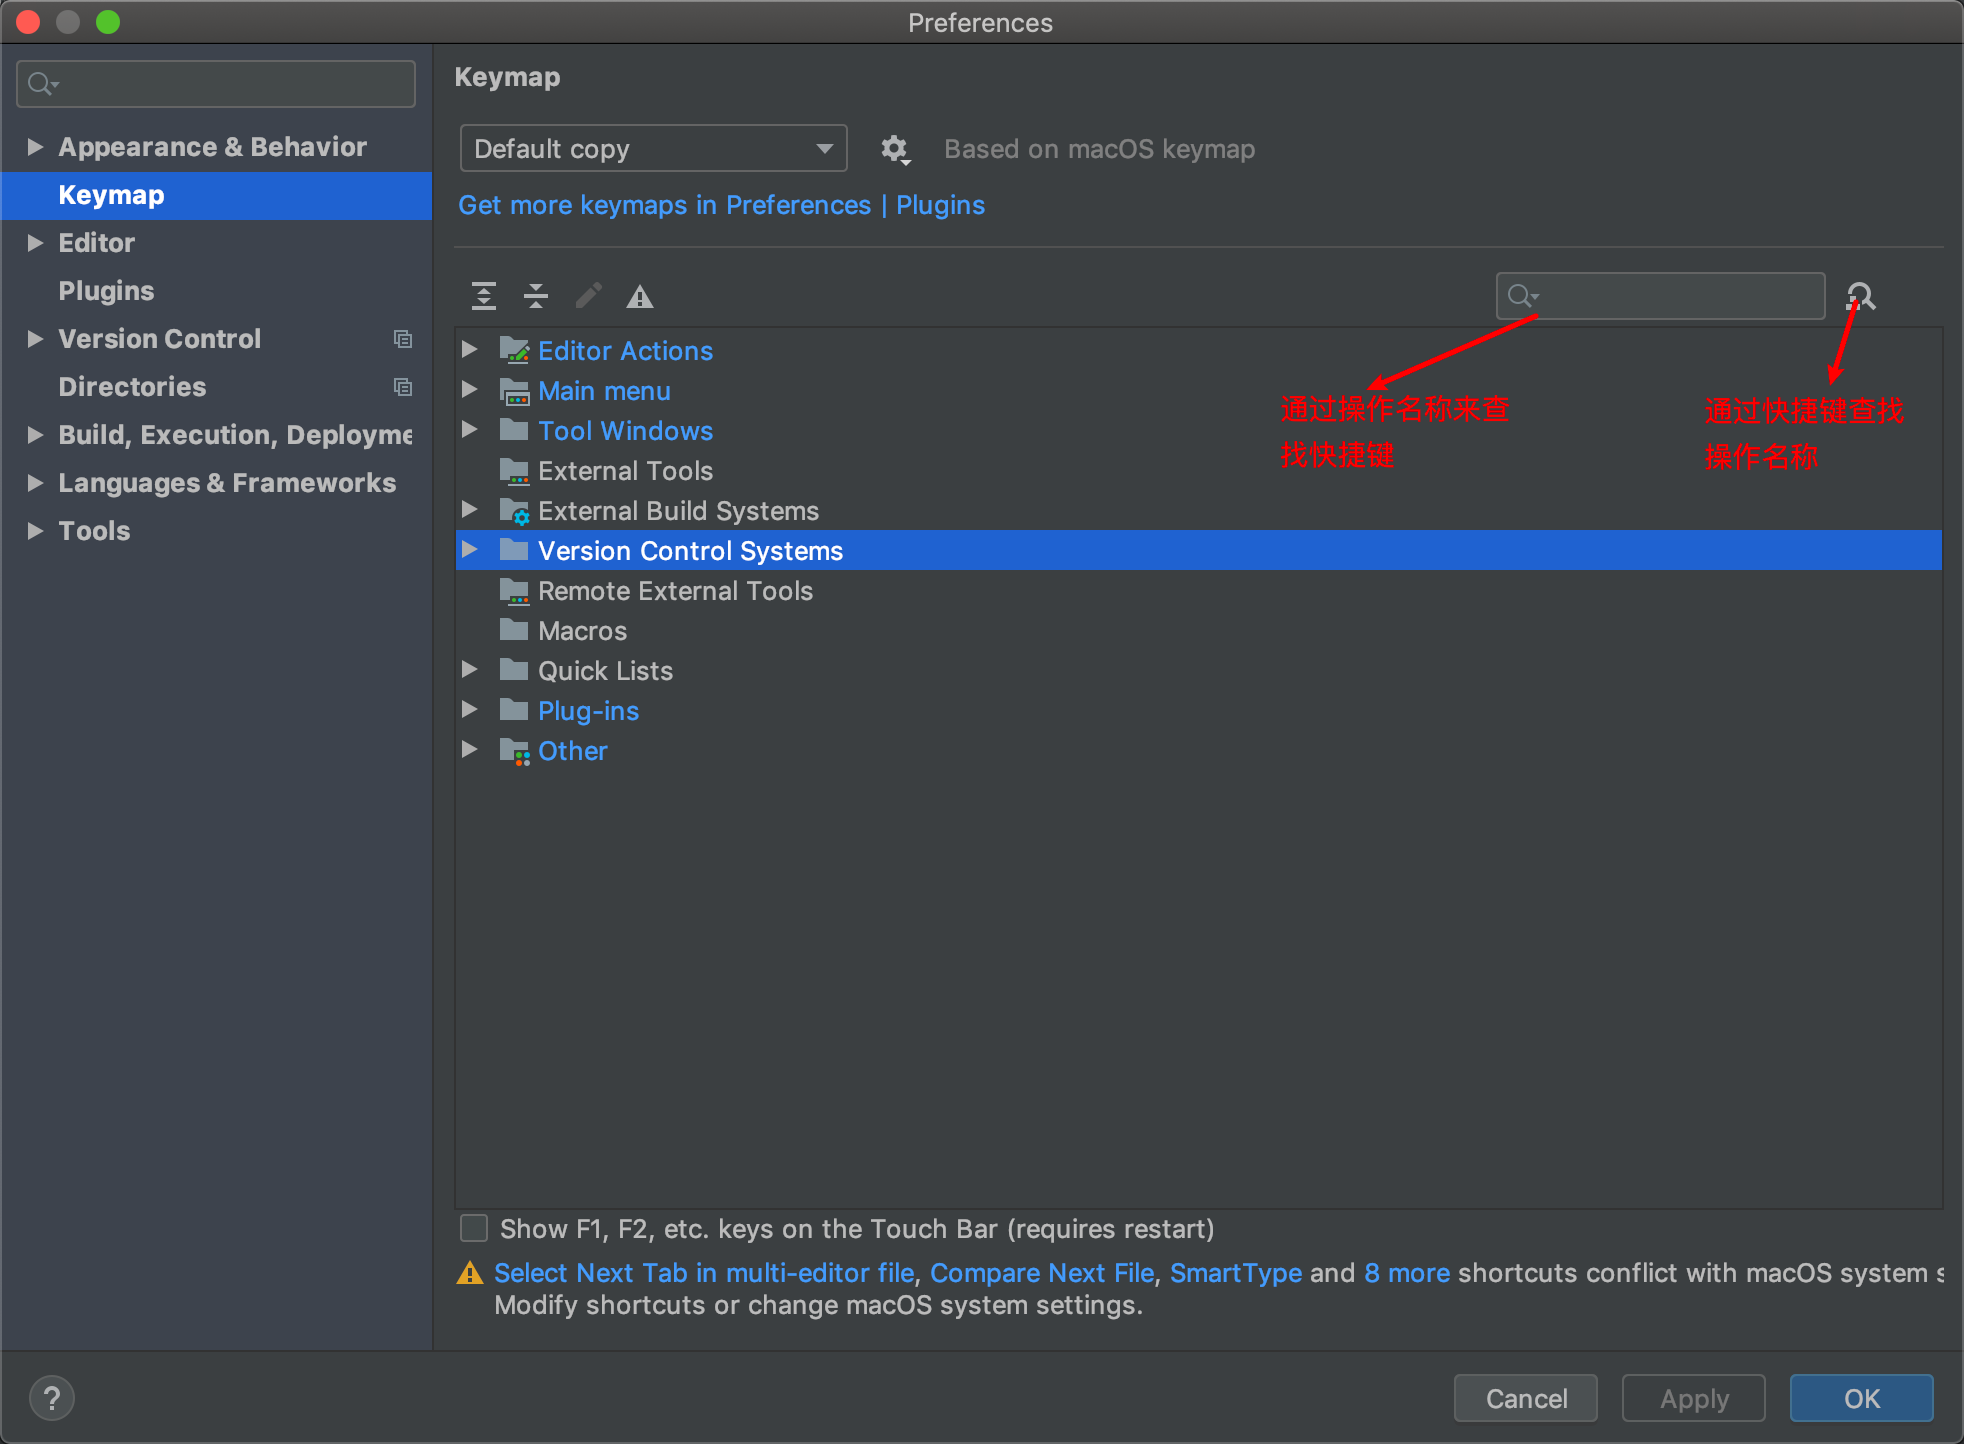Viewport: 1964px width, 1444px height.
Task: Expand the Editor Actions tree node
Action: tap(469, 350)
